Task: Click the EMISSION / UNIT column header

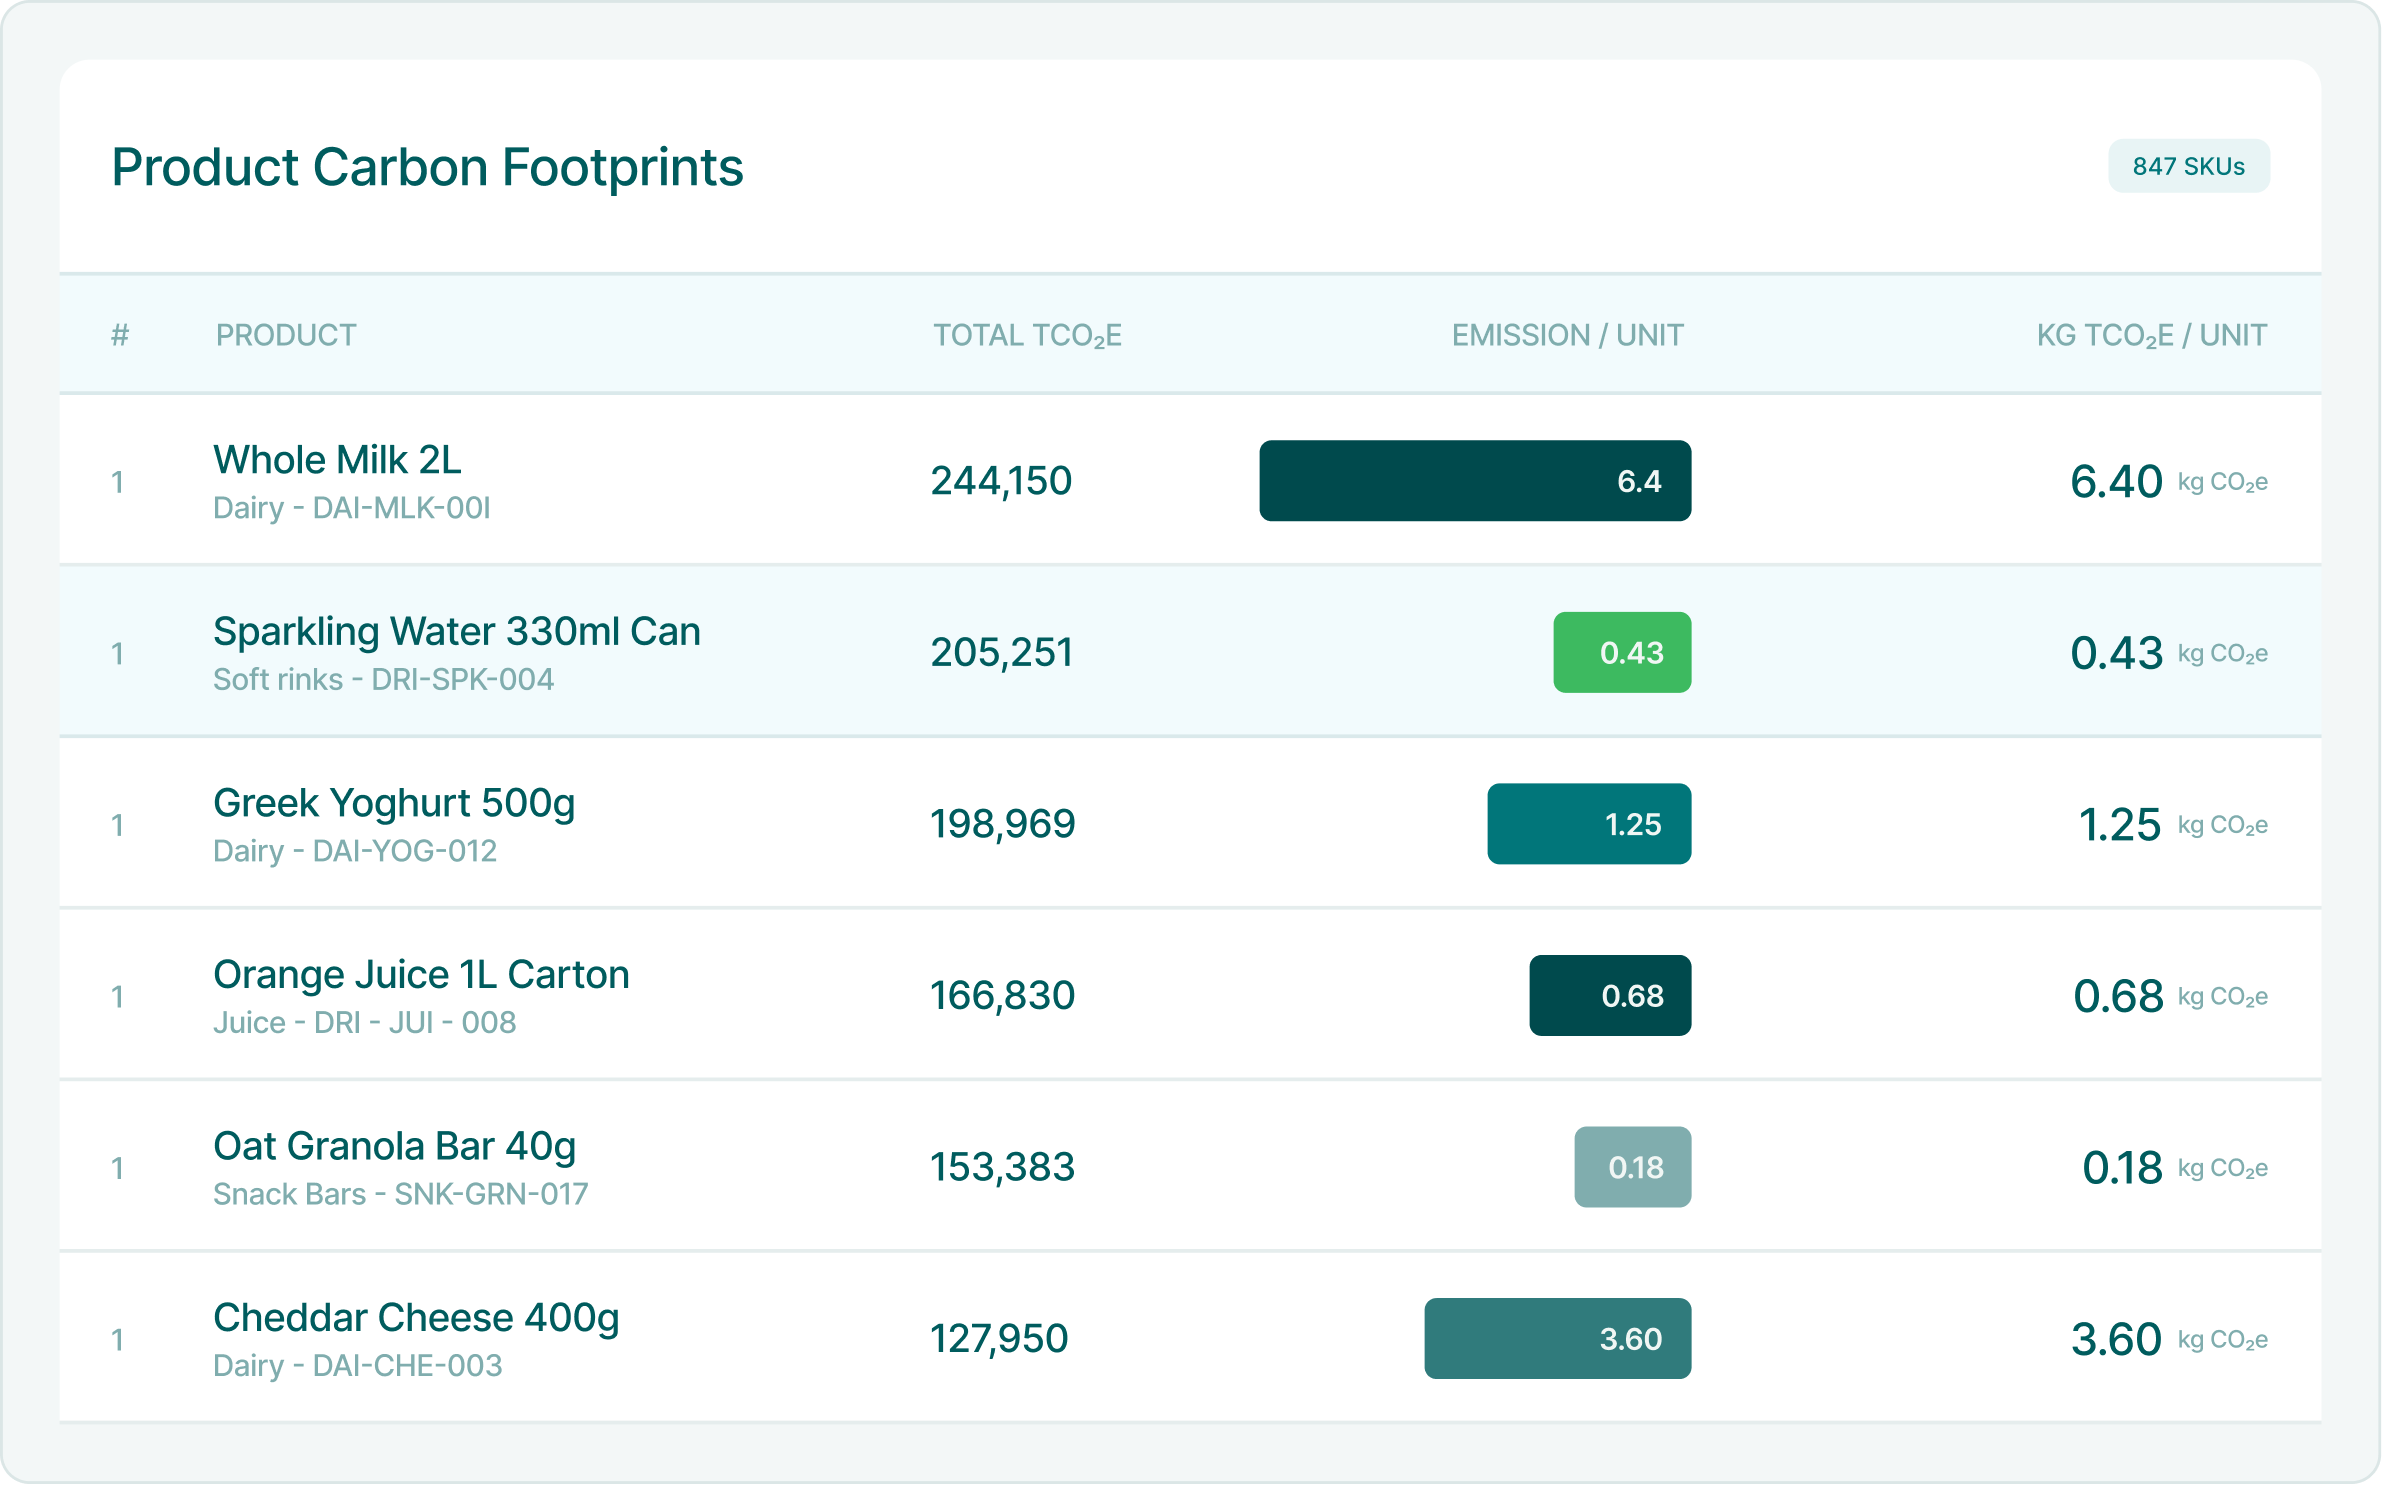Action: coord(1567,335)
